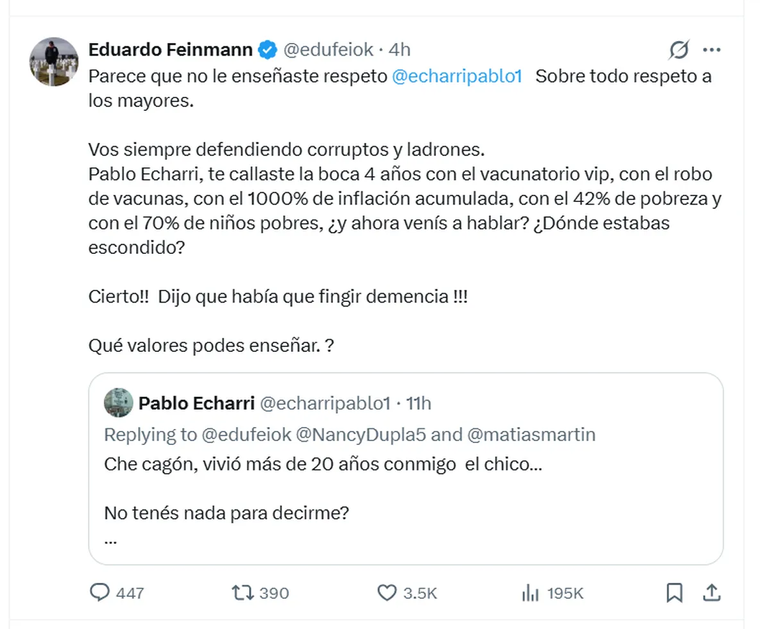This screenshot has width=770, height=629.
Task: Click the 11h quoted tweet timestamp
Action: [418, 402]
